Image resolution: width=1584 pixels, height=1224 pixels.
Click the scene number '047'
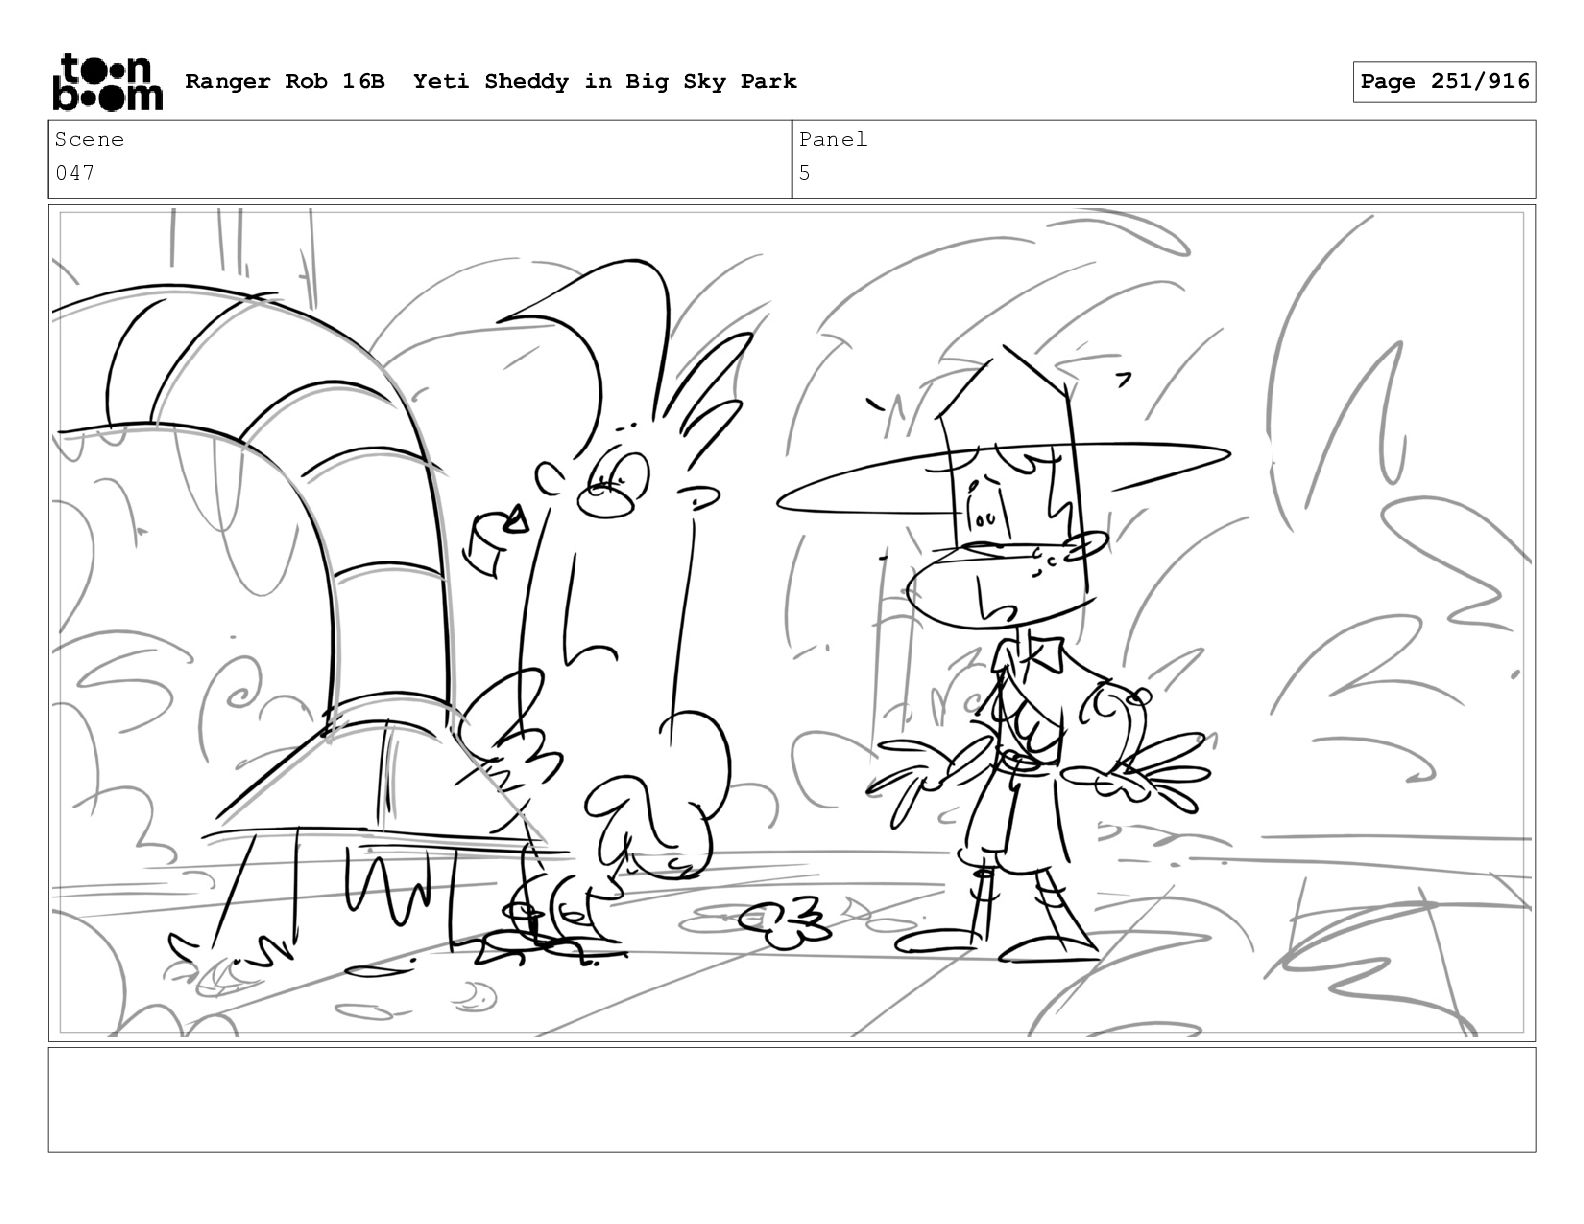click(75, 173)
